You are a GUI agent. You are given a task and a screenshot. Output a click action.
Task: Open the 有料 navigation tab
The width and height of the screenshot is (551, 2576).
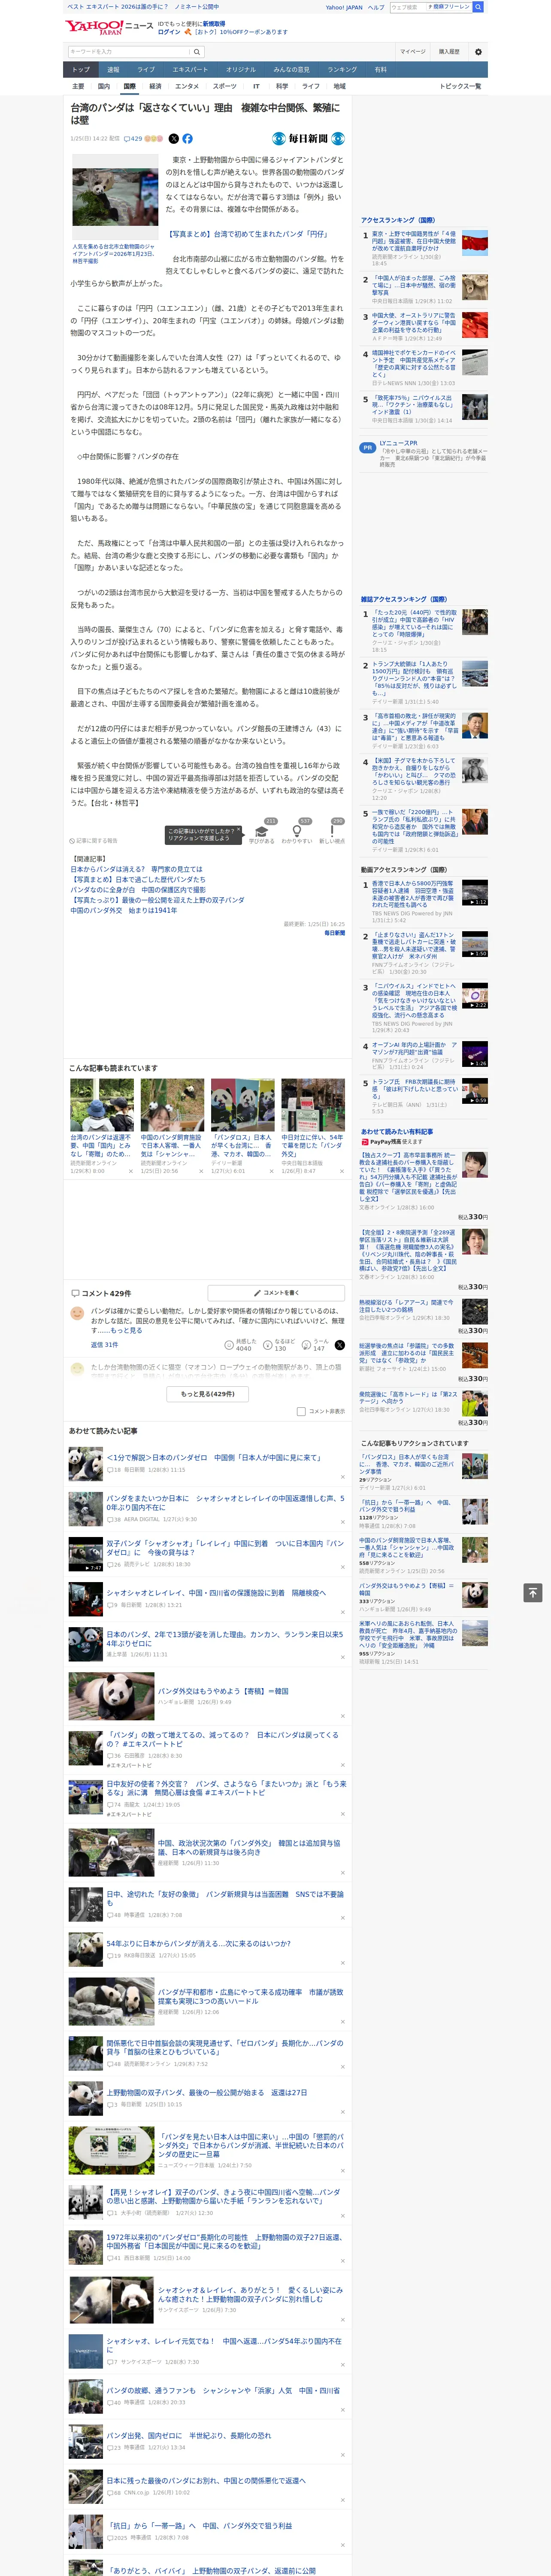tap(380, 70)
